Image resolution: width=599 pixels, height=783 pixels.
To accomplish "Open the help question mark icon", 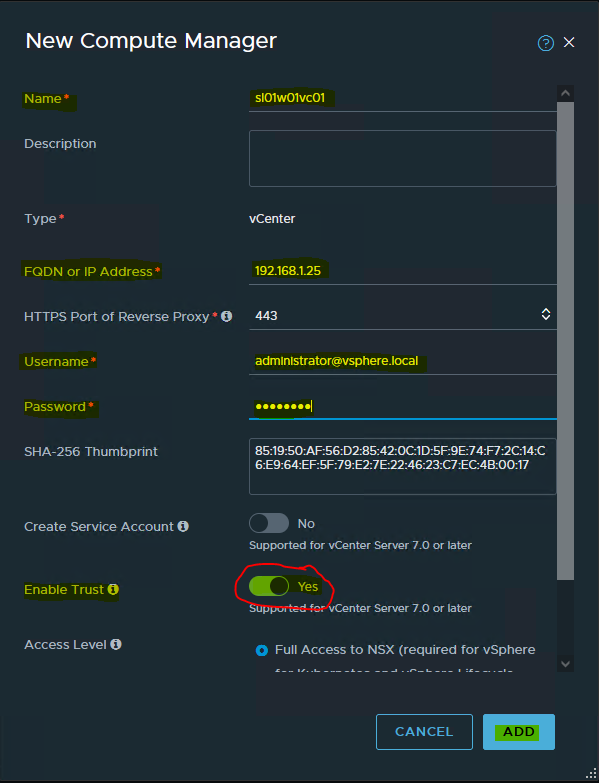I will (x=546, y=43).
